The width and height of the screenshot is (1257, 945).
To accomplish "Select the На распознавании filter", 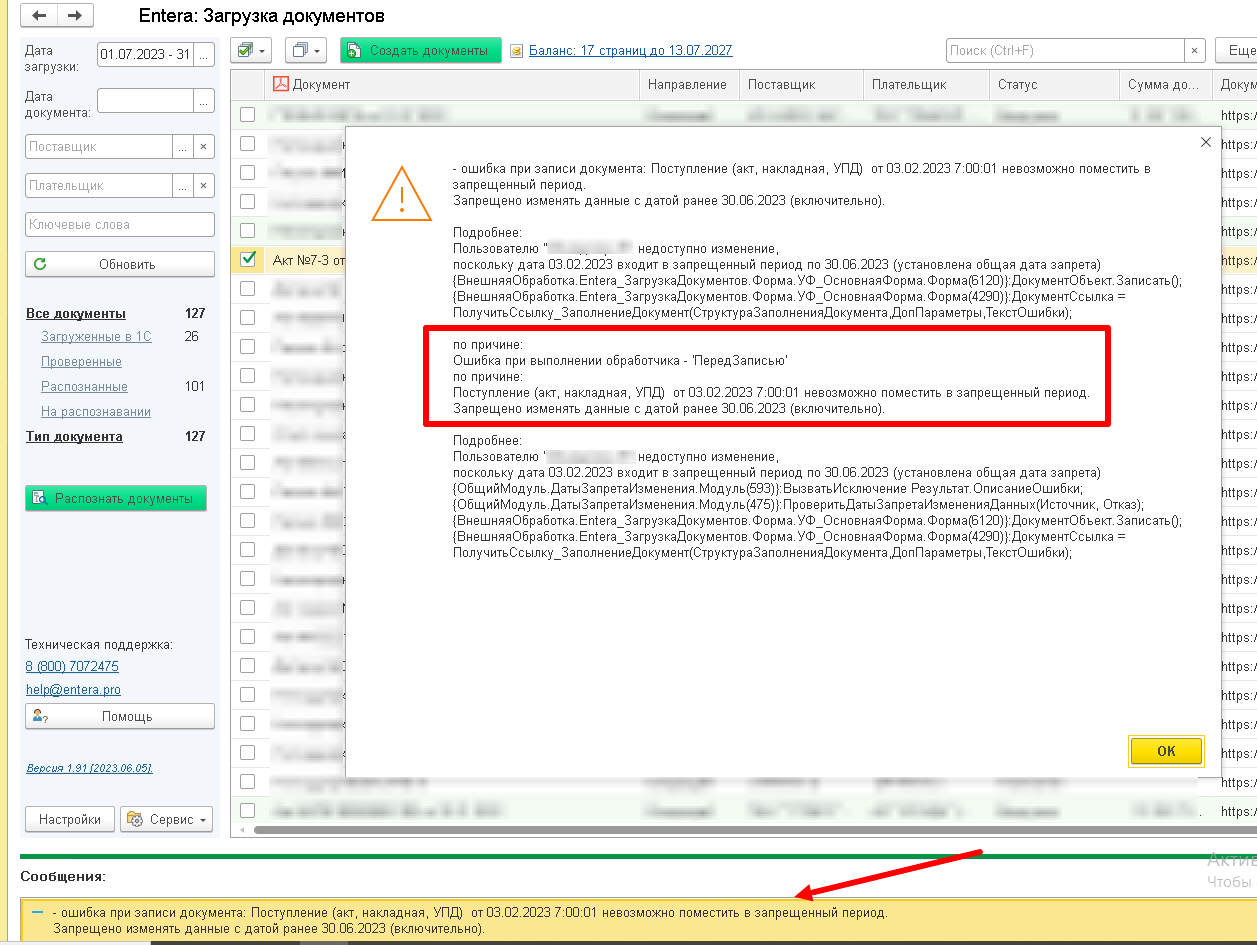I will tap(96, 412).
